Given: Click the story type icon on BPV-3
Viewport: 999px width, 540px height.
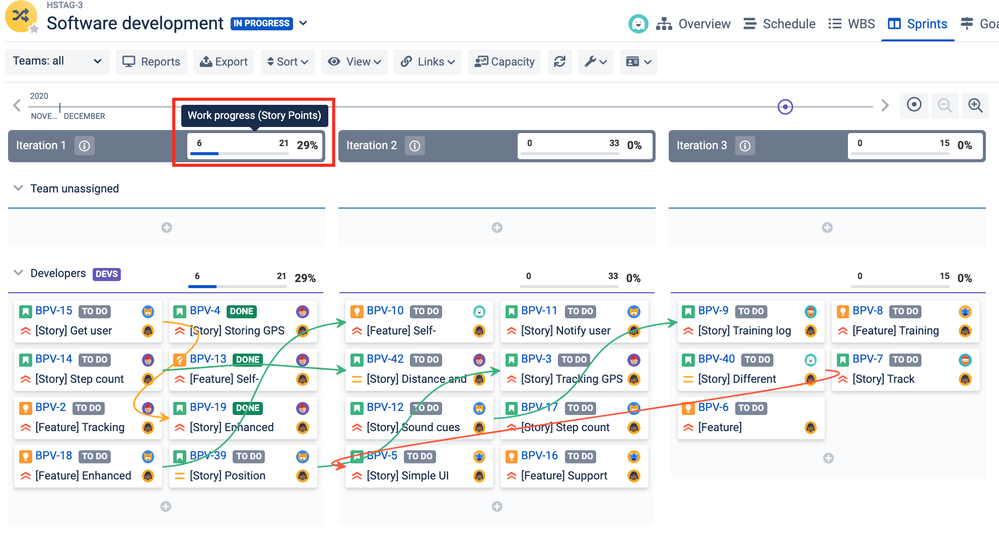Looking at the screenshot, I should 511,360.
